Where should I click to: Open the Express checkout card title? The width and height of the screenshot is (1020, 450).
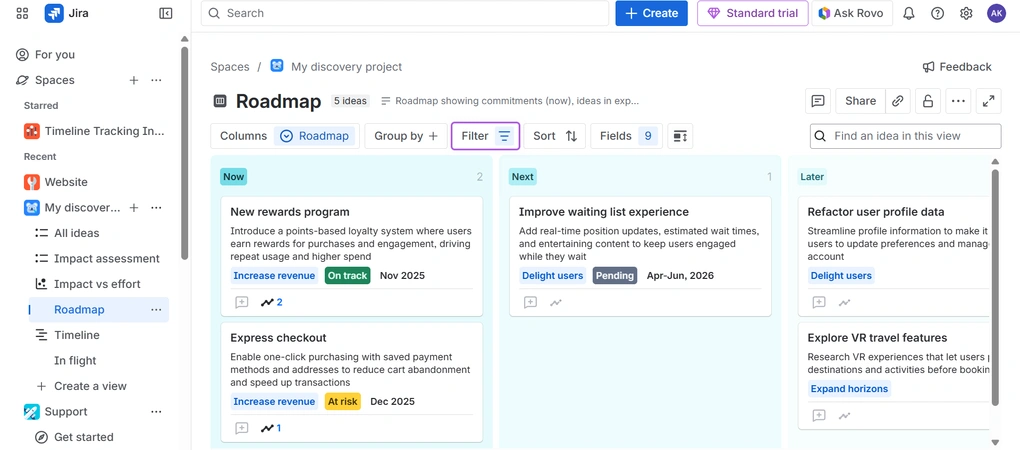[x=278, y=338]
